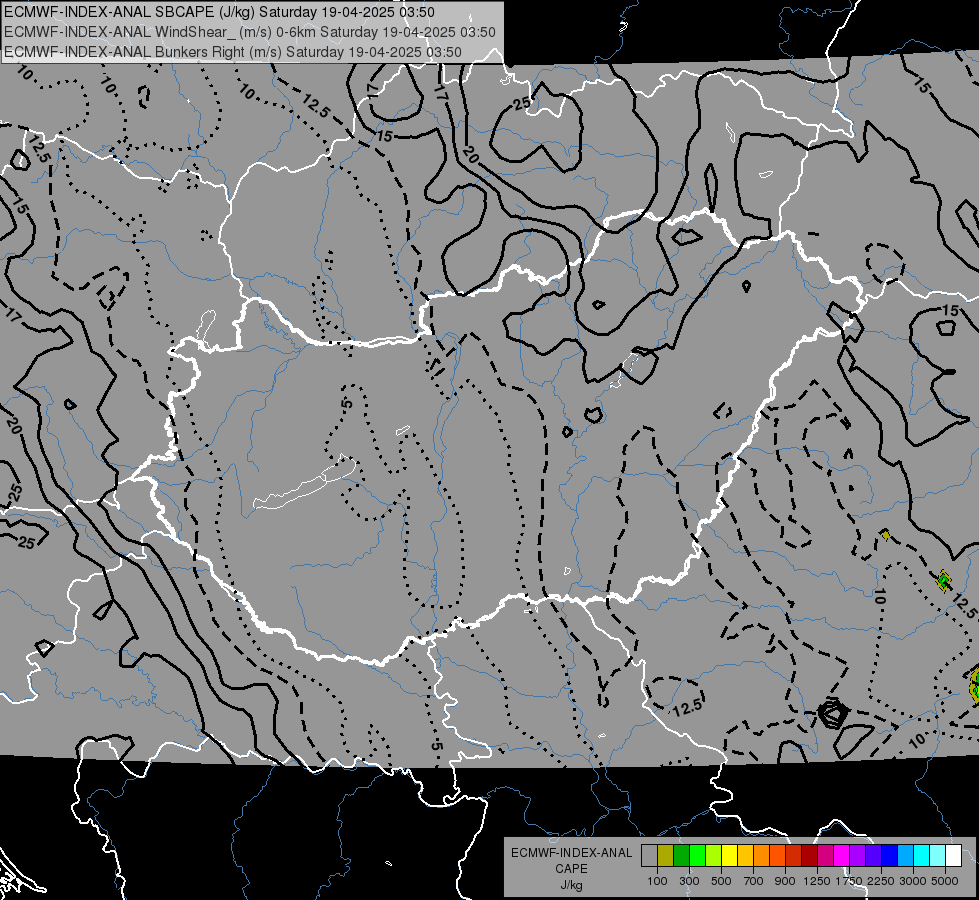This screenshot has height=900, width=979.
Task: Click the 2250 legend scale value
Action: point(881,881)
